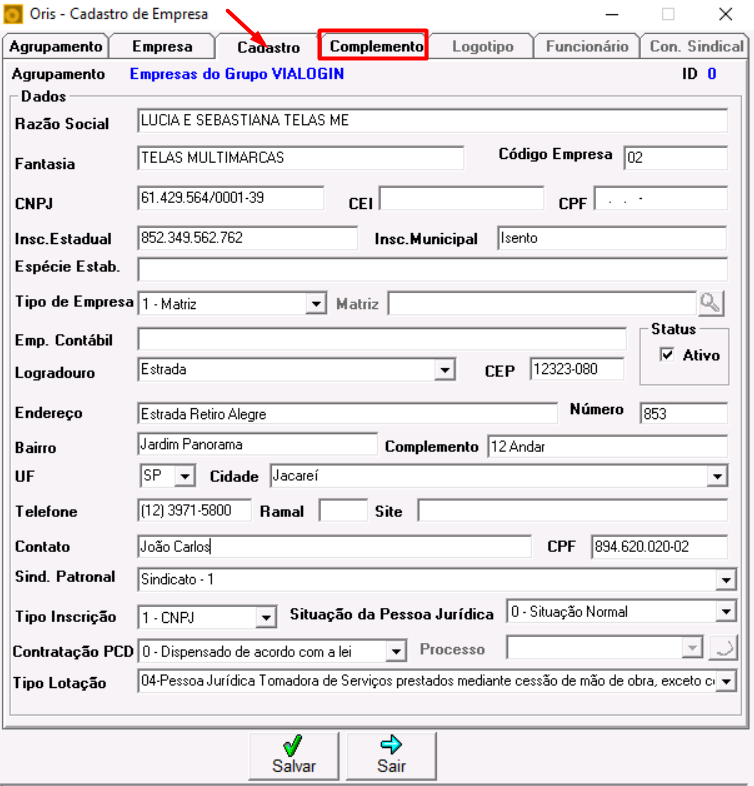The height and width of the screenshot is (786, 754).
Task: Open the Contratação PCD dropdown
Action: click(396, 651)
